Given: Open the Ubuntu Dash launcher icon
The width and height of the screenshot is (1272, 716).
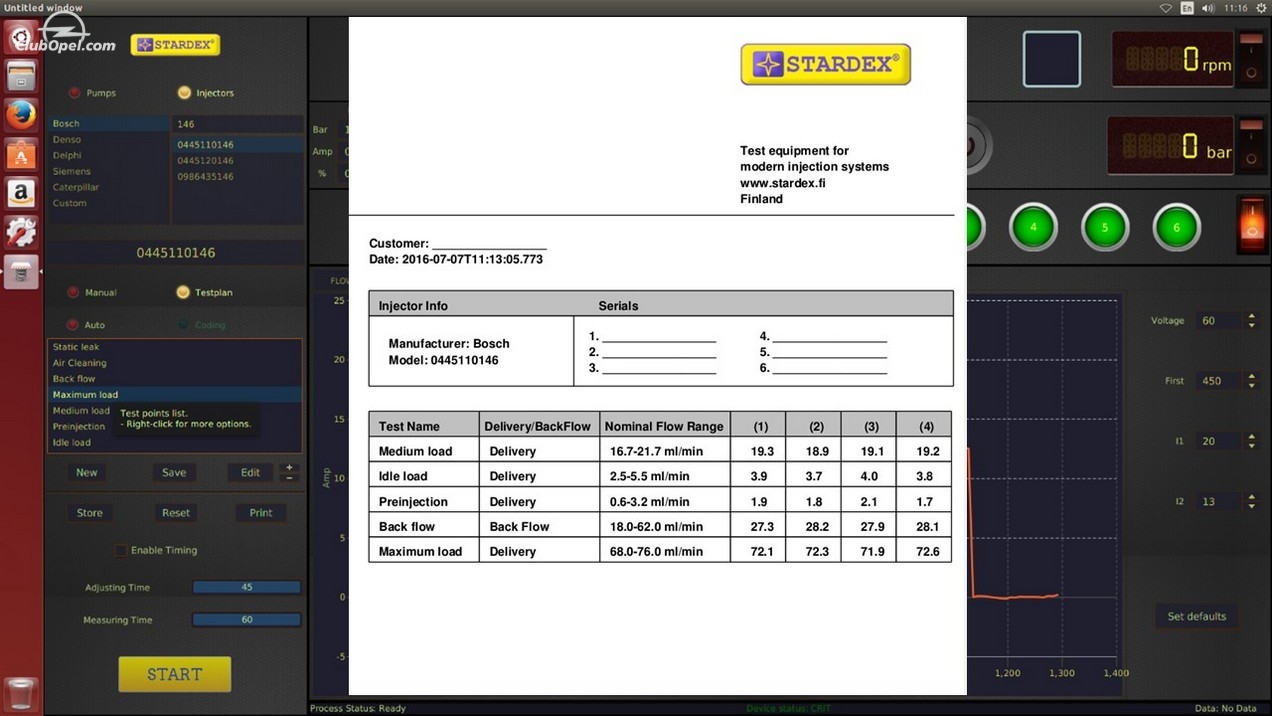Looking at the screenshot, I should click(21, 37).
